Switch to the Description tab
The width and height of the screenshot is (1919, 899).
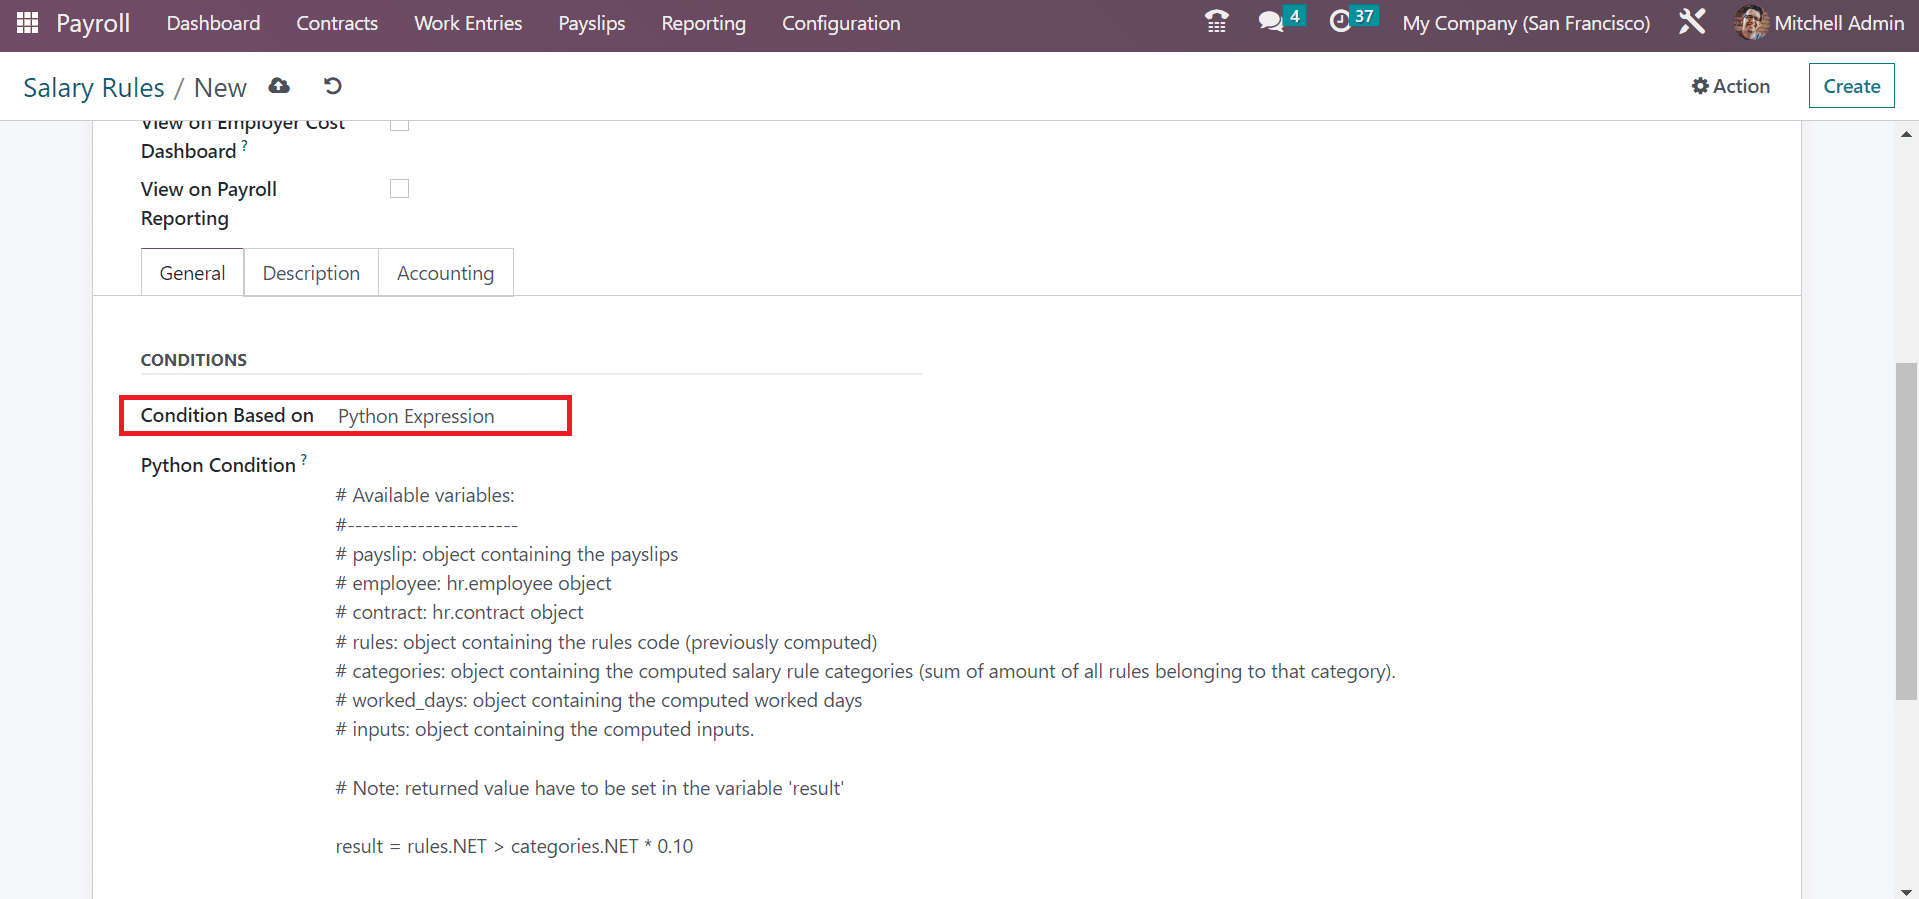(x=311, y=273)
